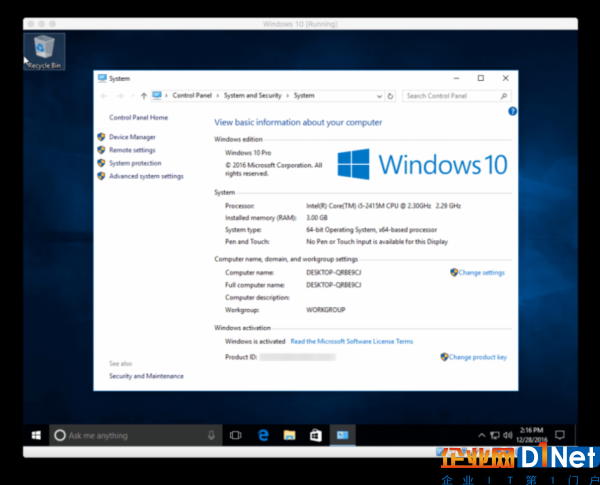The width and height of the screenshot is (600, 485).
Task: Open Device Manager link
Action: click(132, 137)
